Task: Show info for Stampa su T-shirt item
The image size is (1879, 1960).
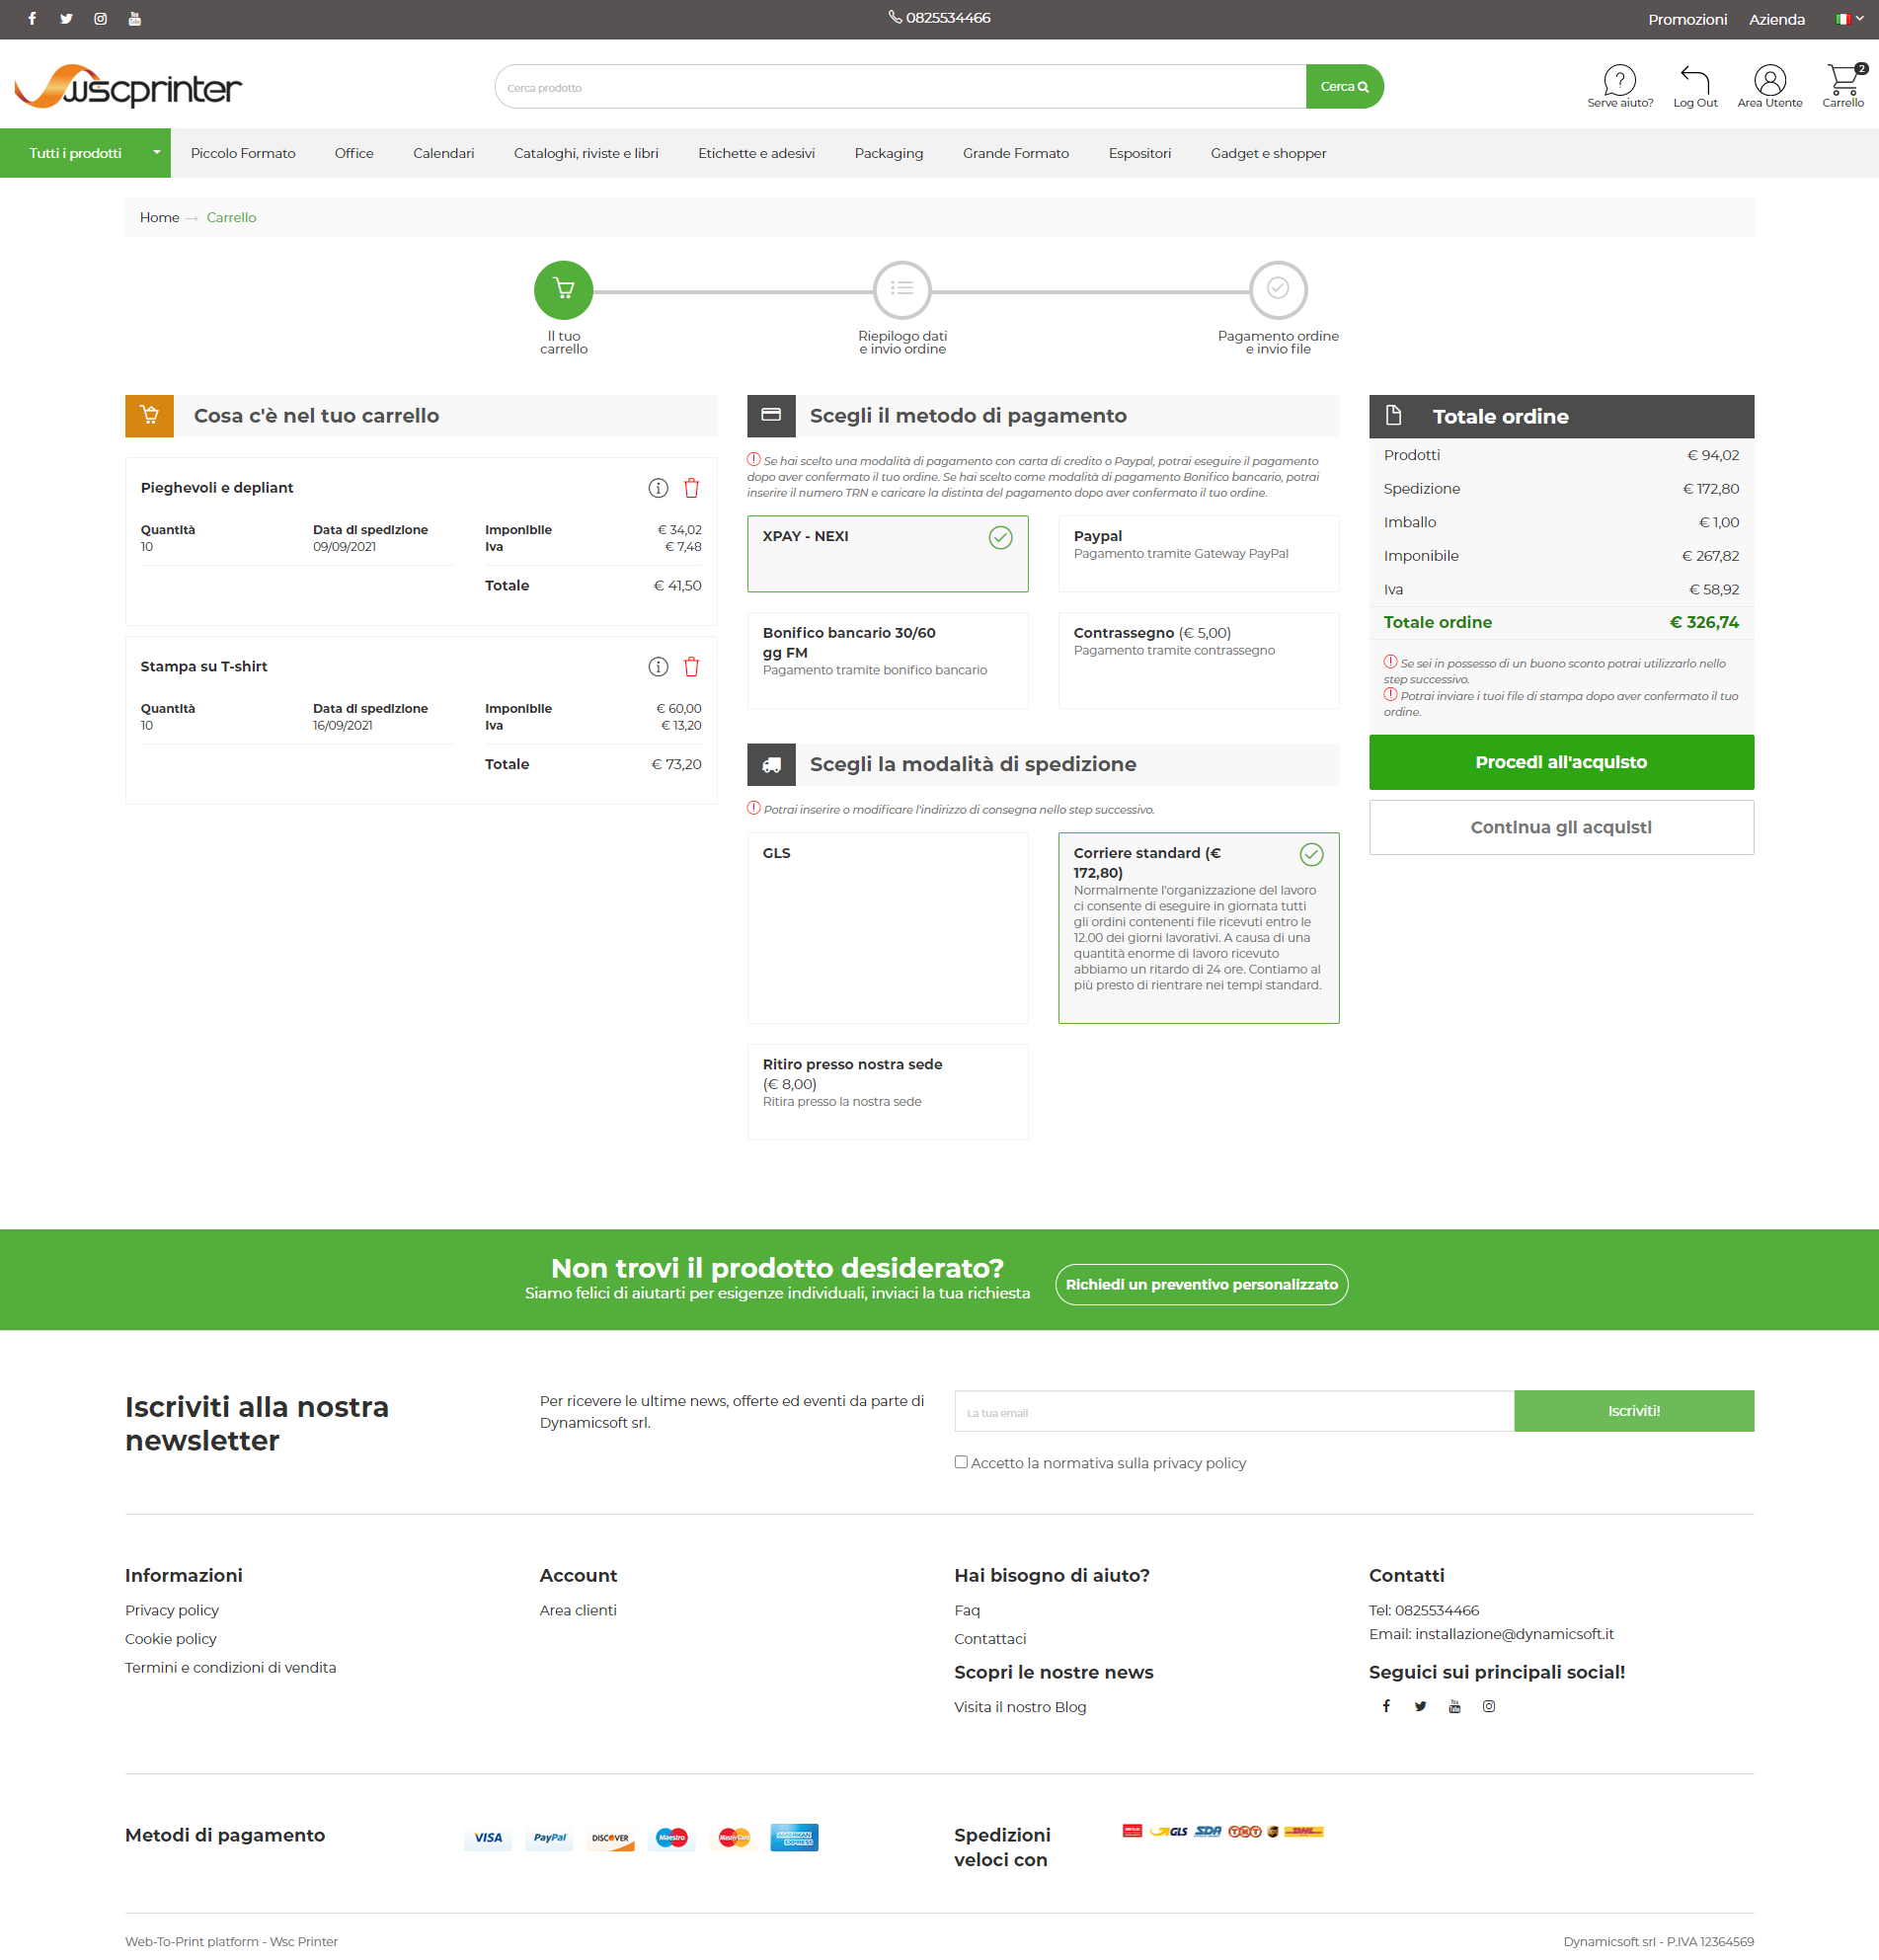Action: click(x=657, y=667)
